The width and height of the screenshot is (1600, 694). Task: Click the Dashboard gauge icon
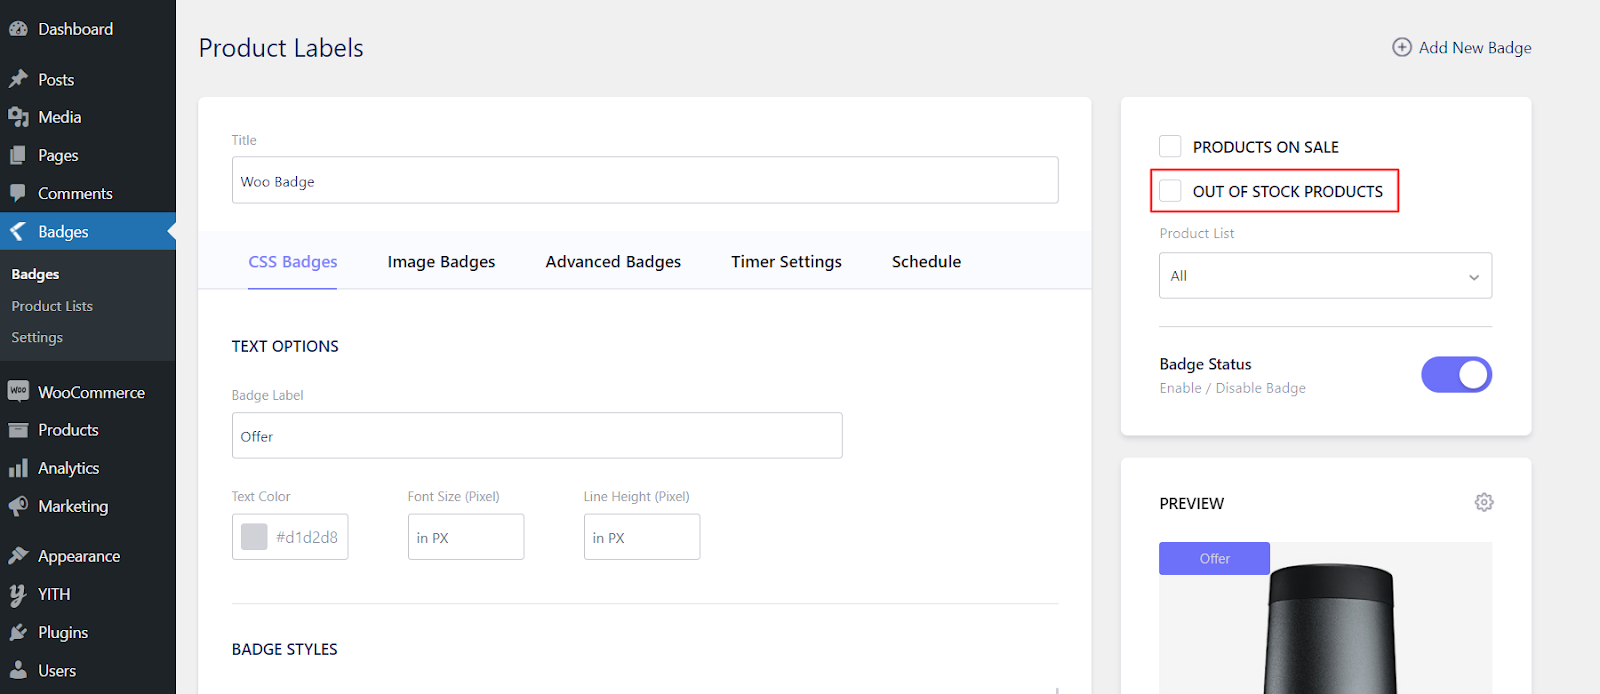point(18,29)
